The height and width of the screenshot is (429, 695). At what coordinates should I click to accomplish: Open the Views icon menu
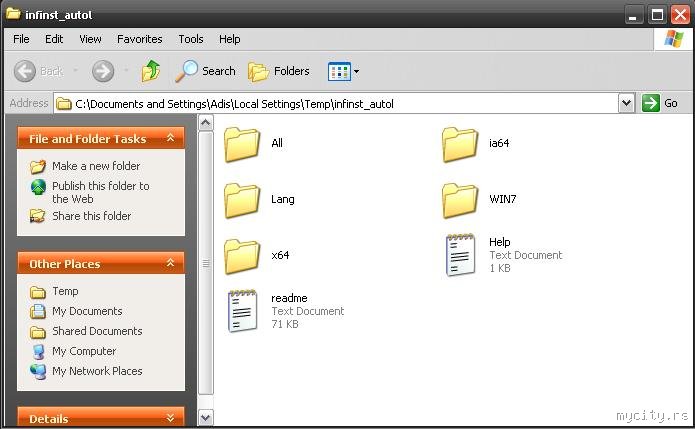pyautogui.click(x=344, y=71)
